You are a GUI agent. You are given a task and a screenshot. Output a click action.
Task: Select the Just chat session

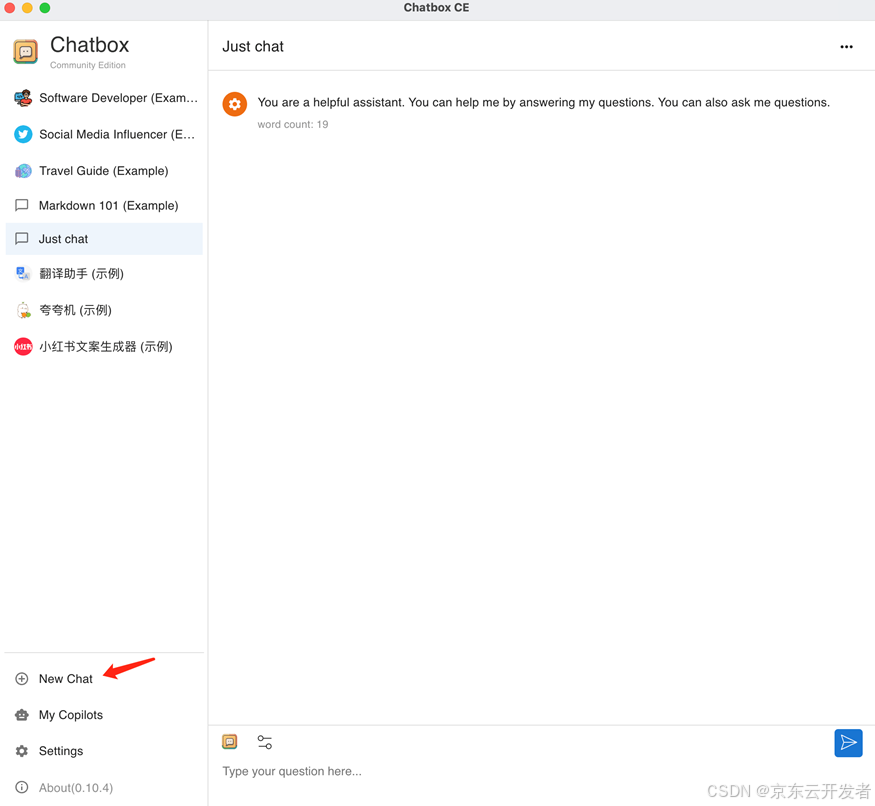(104, 239)
